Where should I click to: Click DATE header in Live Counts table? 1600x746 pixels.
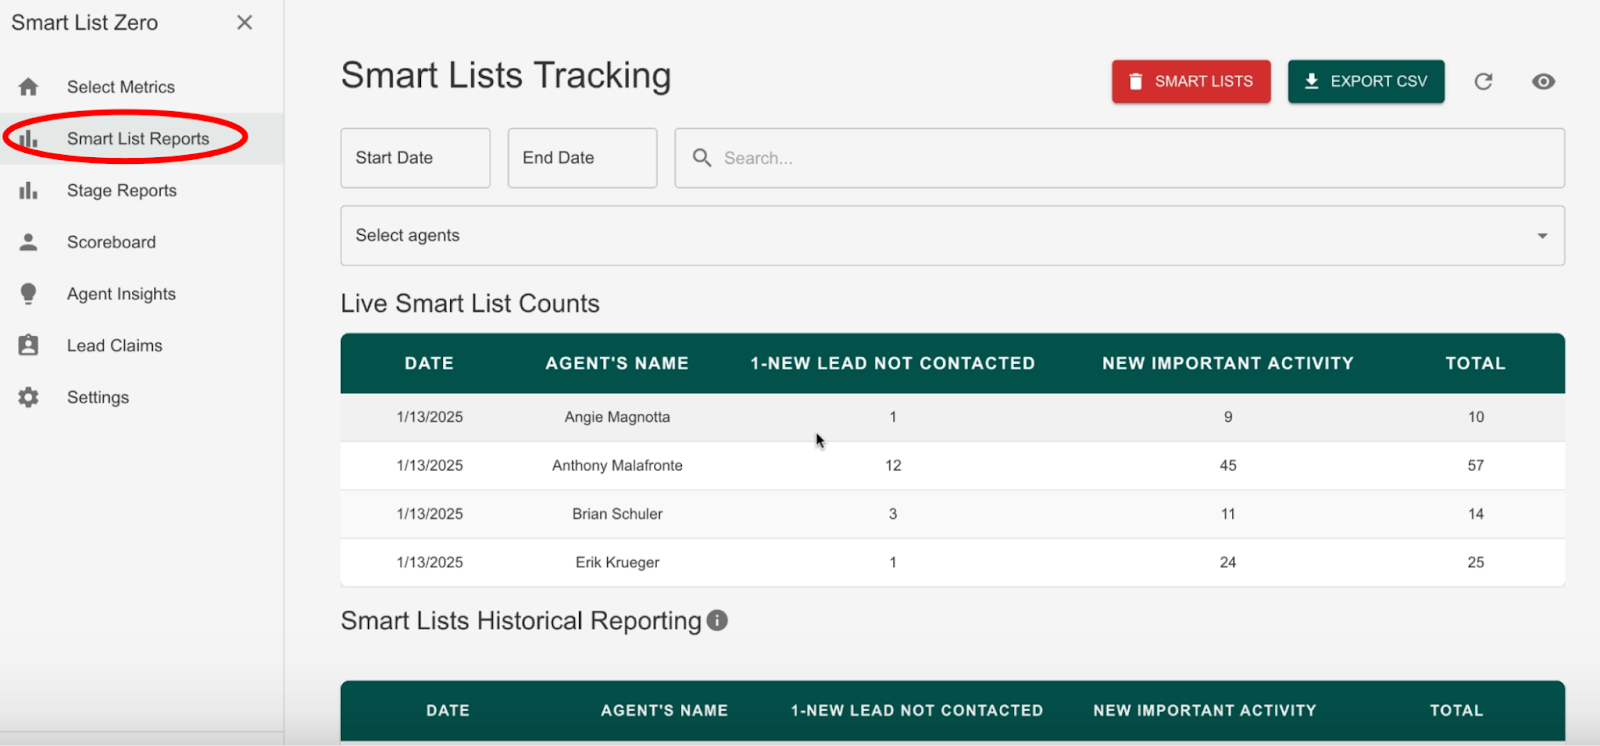click(x=429, y=363)
